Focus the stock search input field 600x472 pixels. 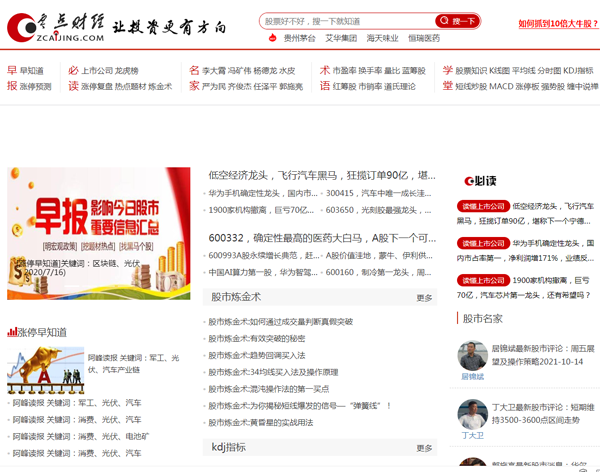pos(347,21)
